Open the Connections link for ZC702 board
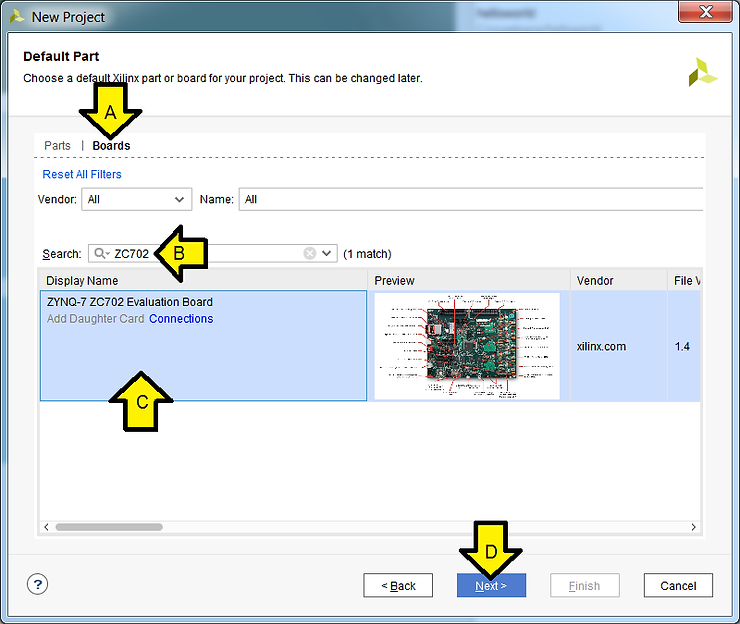Screen dimensions: 740x624 click(x=181, y=319)
